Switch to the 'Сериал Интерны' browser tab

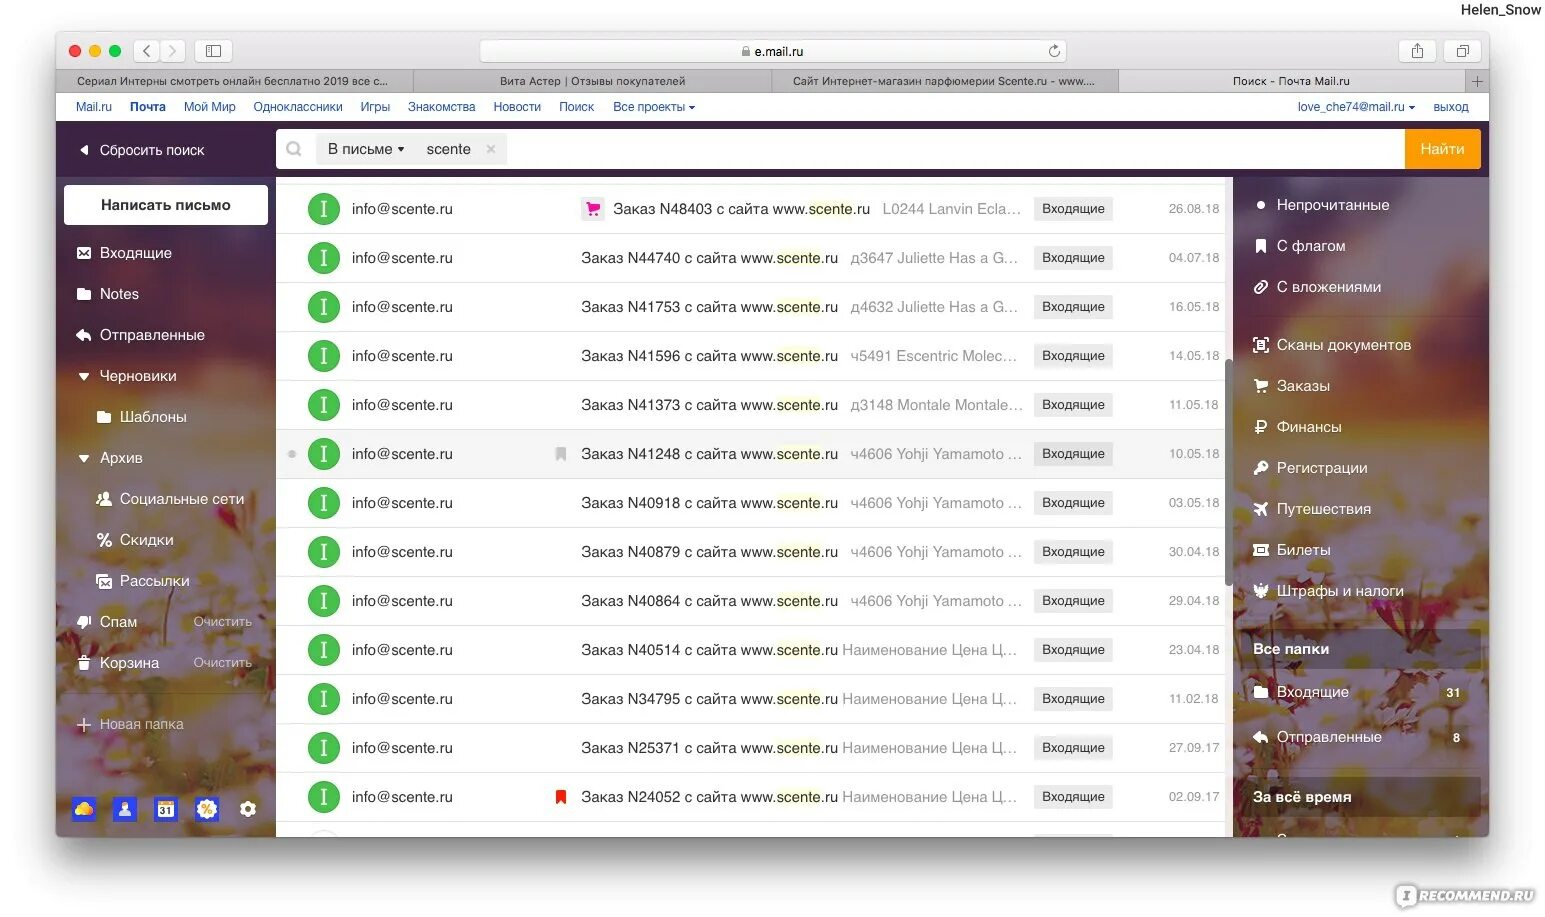(x=233, y=81)
